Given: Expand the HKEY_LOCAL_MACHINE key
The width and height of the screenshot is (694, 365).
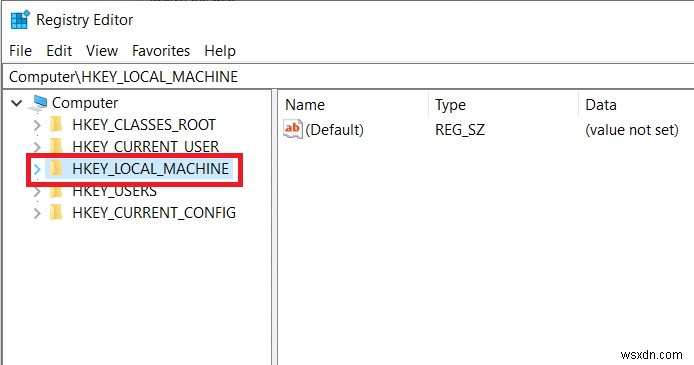Looking at the screenshot, I should pyautogui.click(x=37, y=169).
